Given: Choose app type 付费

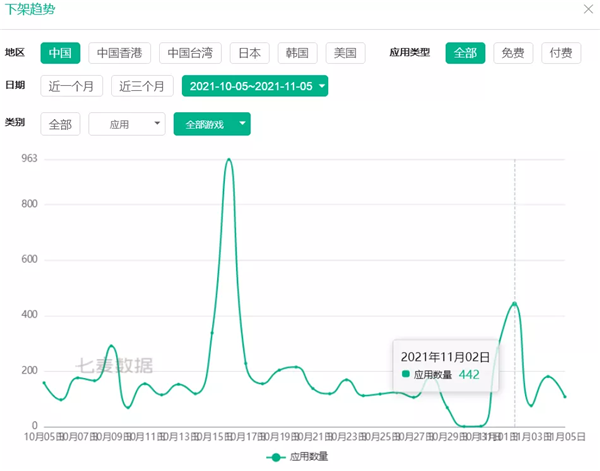Looking at the screenshot, I should pyautogui.click(x=561, y=53).
